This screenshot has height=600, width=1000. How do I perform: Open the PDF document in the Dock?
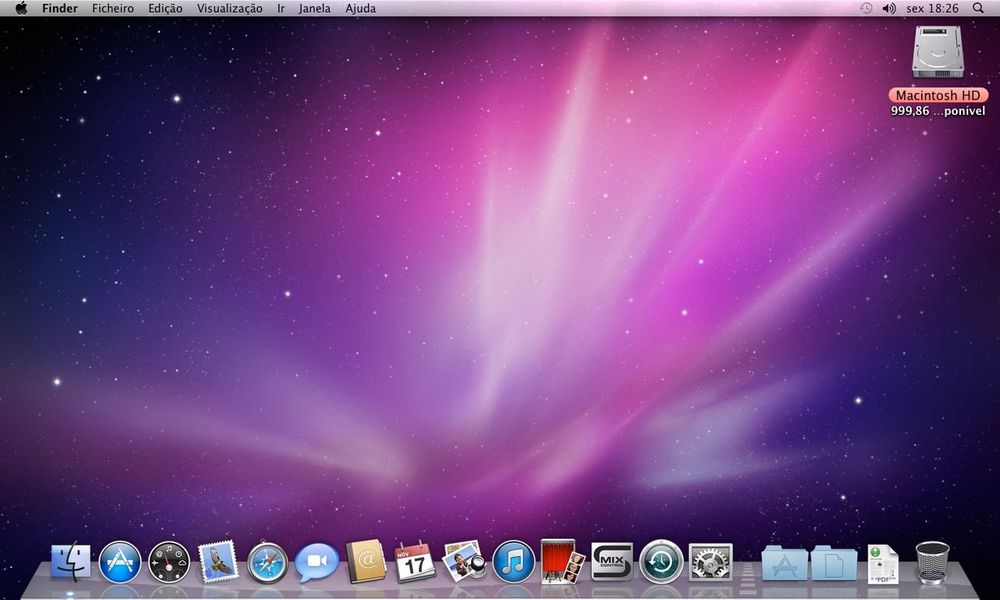coord(883,564)
